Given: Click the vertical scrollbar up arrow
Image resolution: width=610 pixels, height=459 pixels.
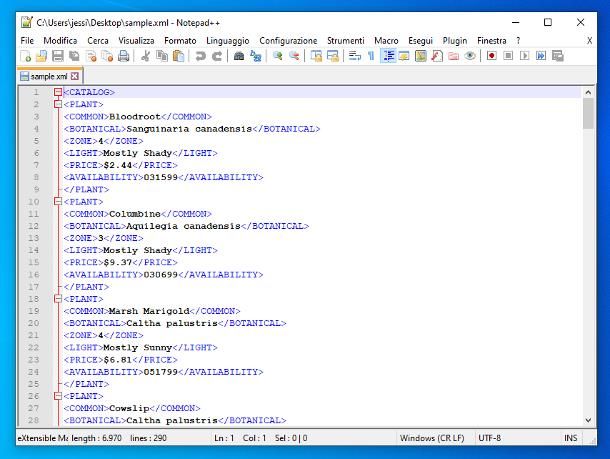Looking at the screenshot, I should click(588, 92).
